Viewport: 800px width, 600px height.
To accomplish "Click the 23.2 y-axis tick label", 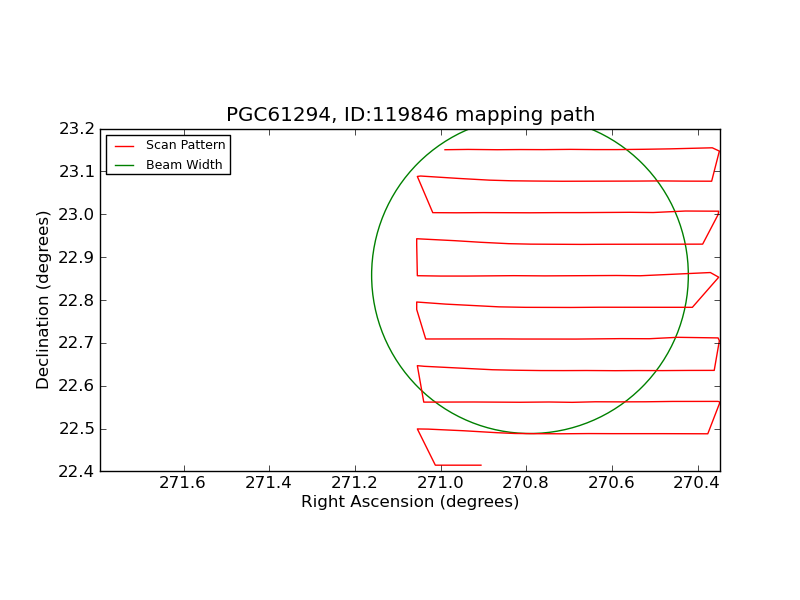I will pos(77,129).
